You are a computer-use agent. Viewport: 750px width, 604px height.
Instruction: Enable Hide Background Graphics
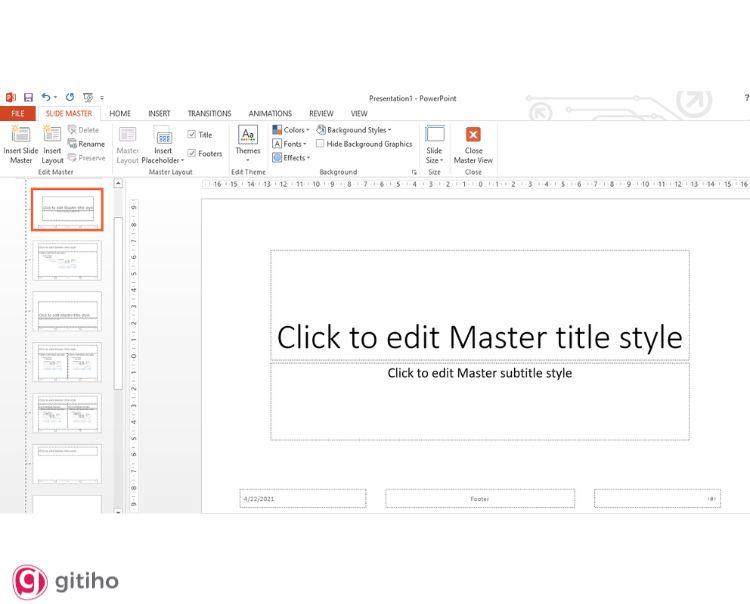tap(320, 143)
